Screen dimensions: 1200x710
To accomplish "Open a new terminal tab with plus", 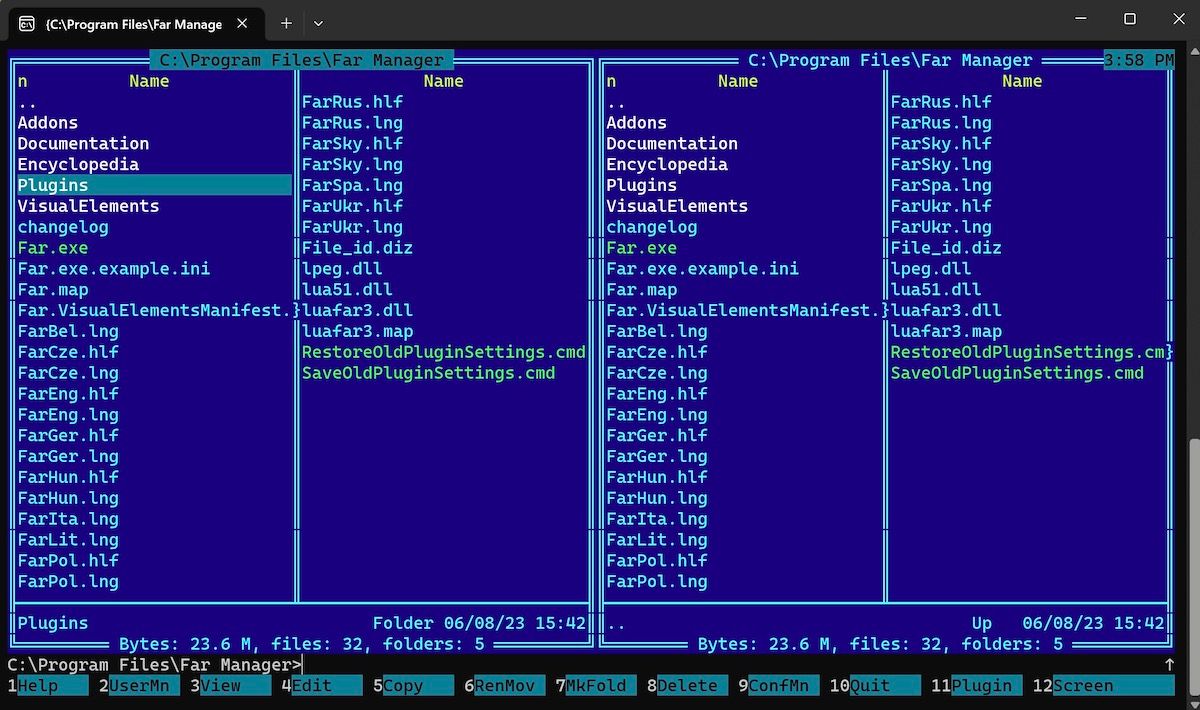I will click(286, 23).
